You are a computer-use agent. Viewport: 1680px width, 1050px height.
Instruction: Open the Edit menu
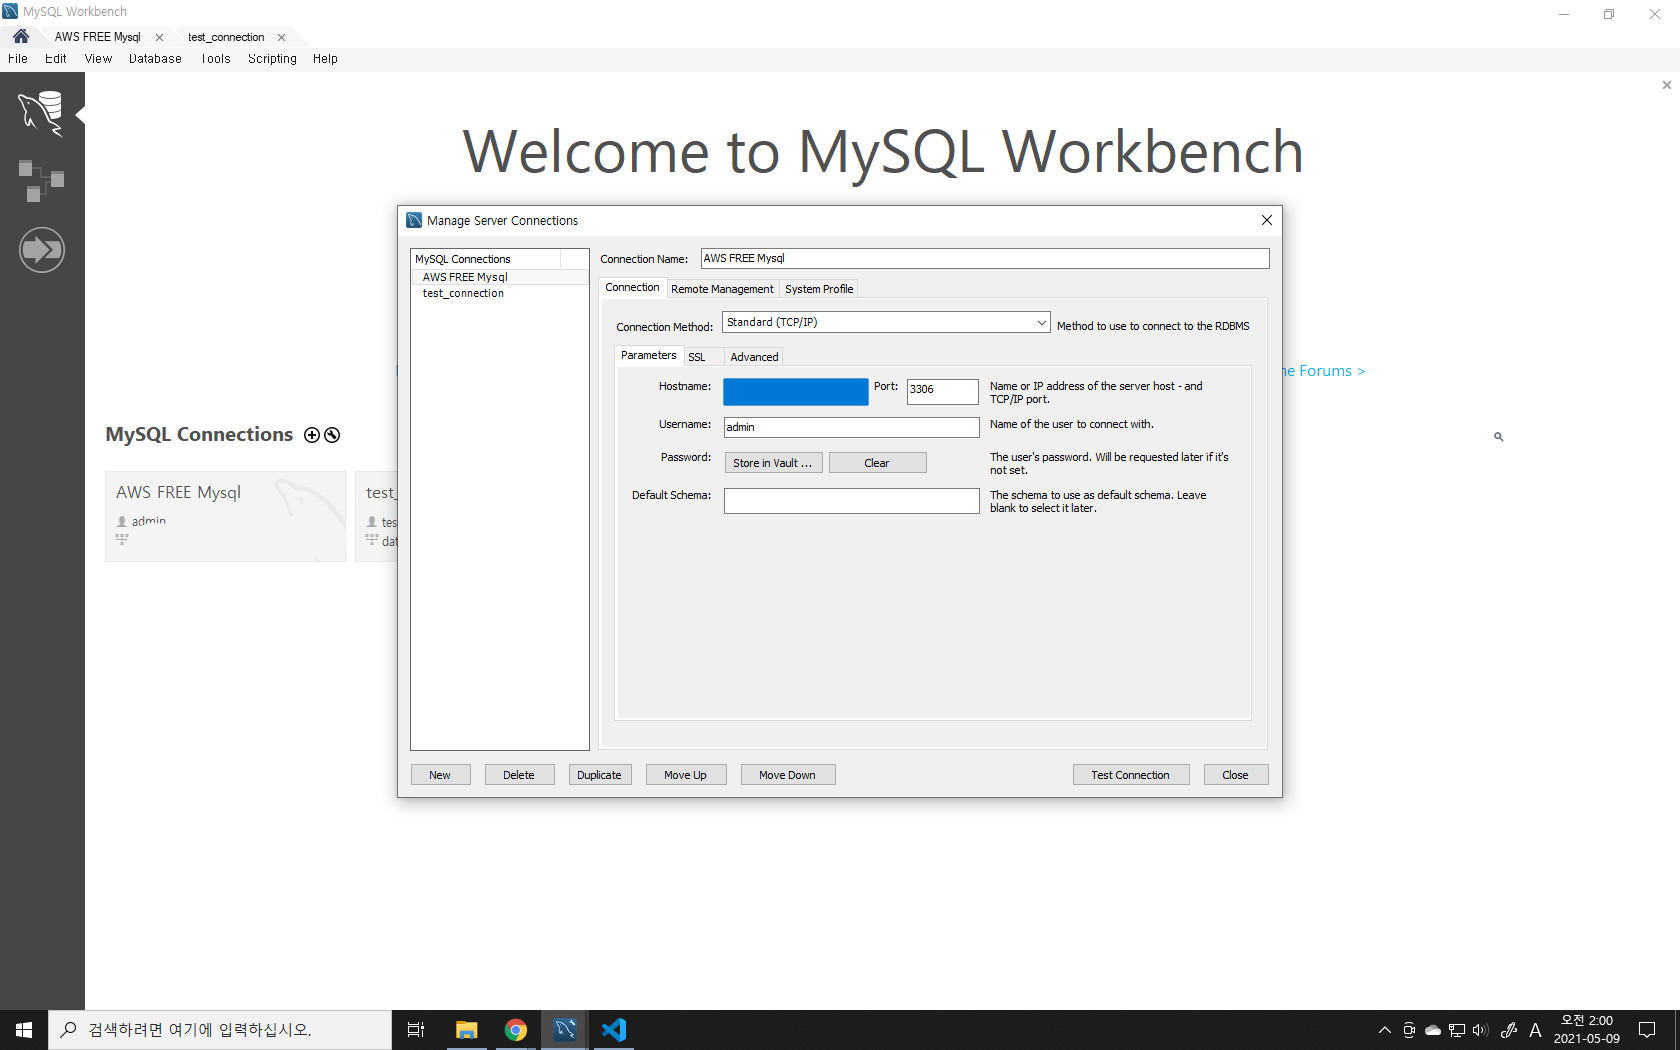pos(56,59)
